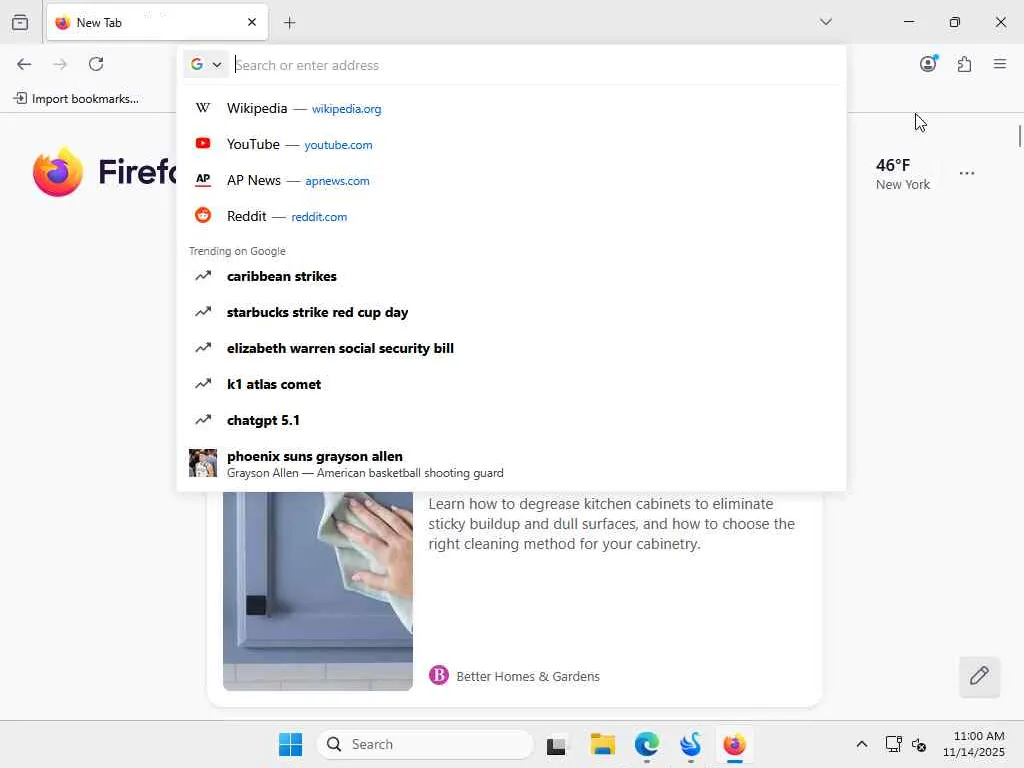Open the Windows Start menu
The width and height of the screenshot is (1024, 768).
click(x=291, y=744)
